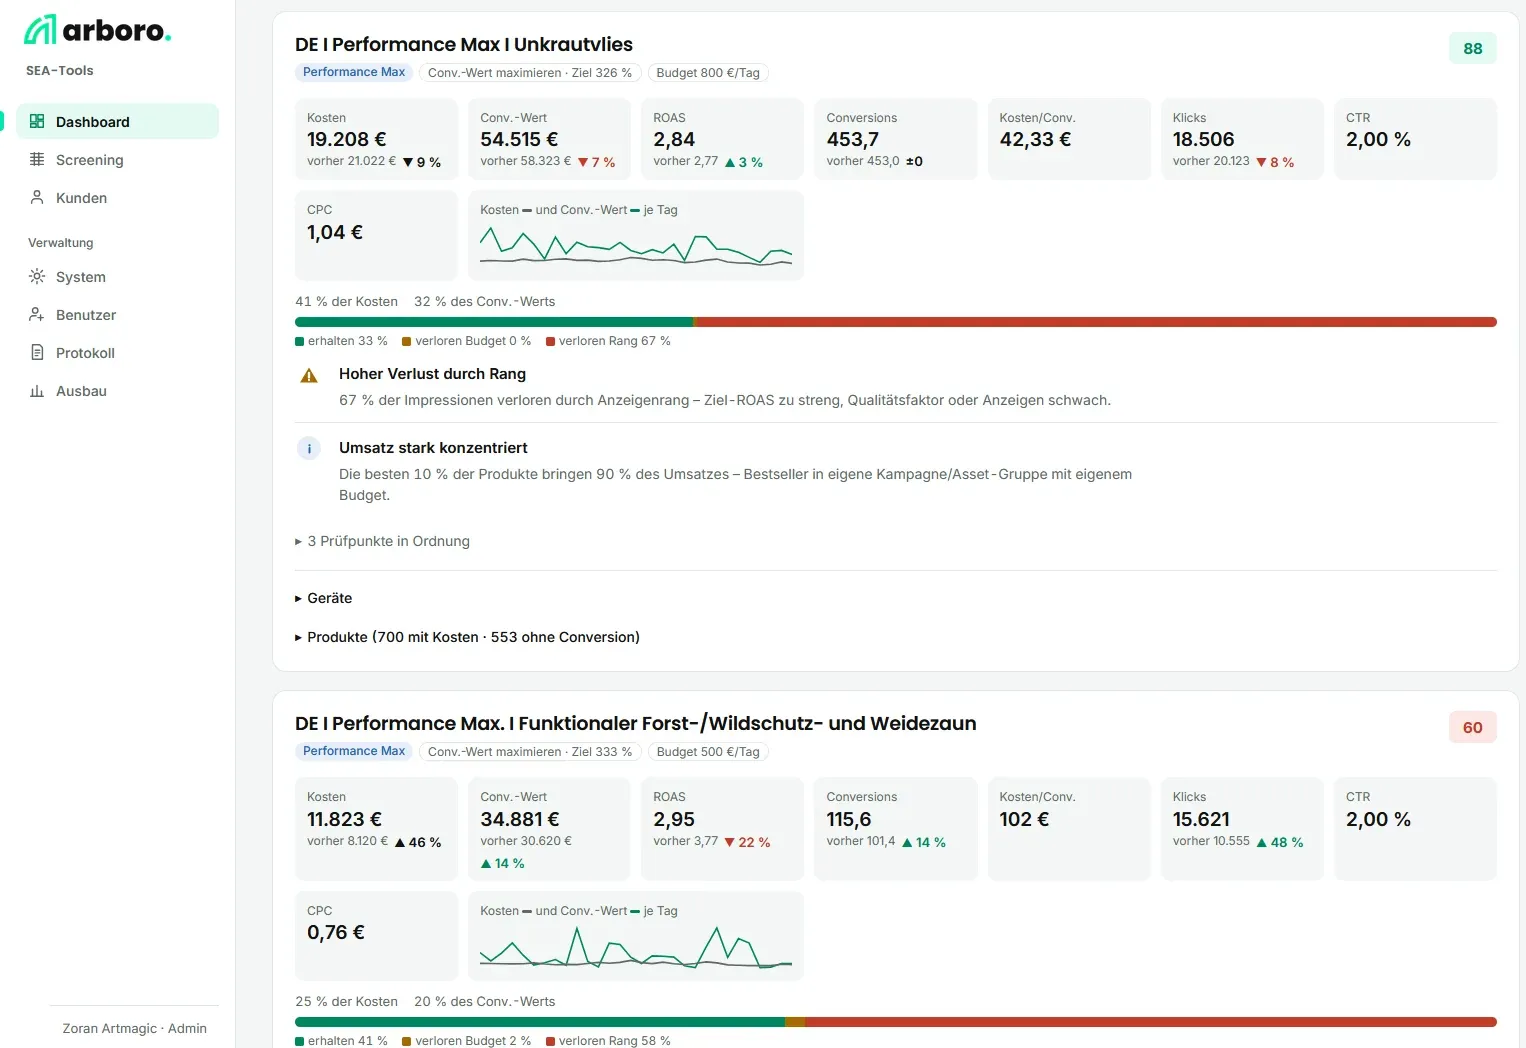Click the score badge 88
The image size is (1526, 1048).
[1473, 48]
